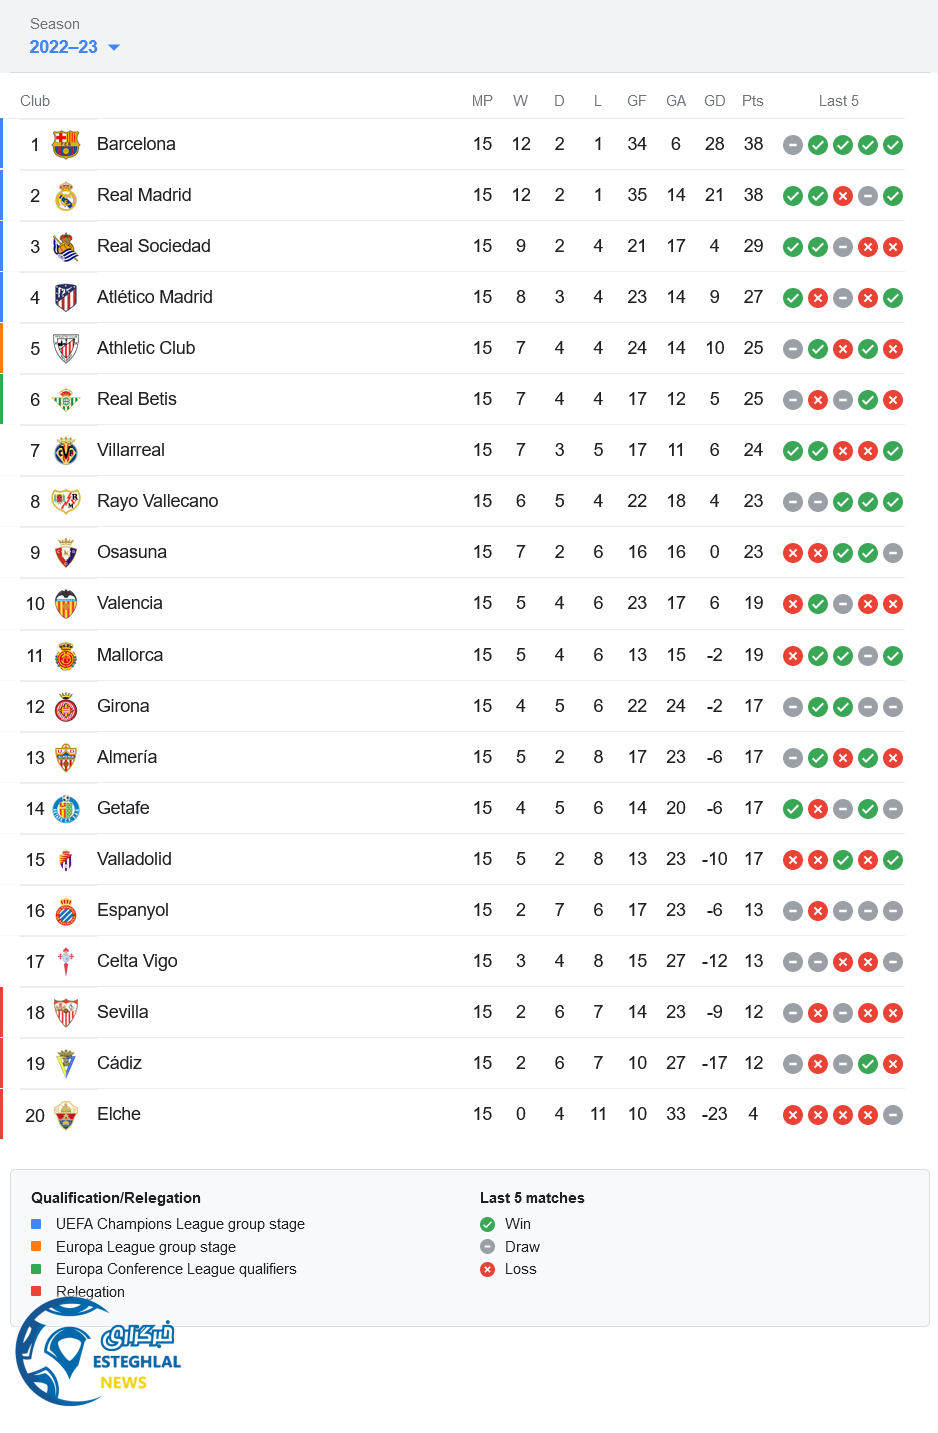
Task: Click the Last 5 column header
Action: point(838,101)
